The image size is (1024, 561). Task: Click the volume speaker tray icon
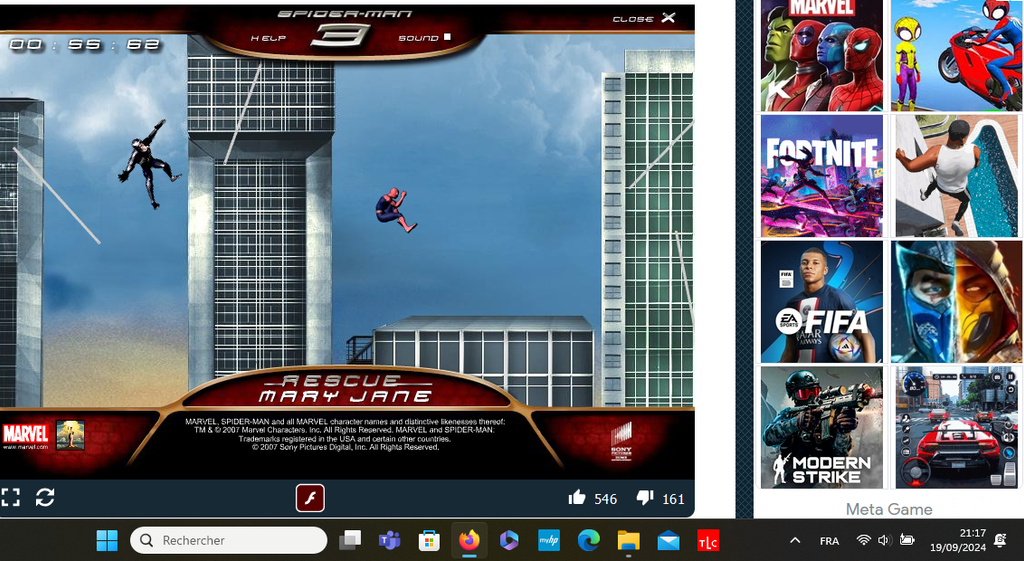click(x=884, y=540)
